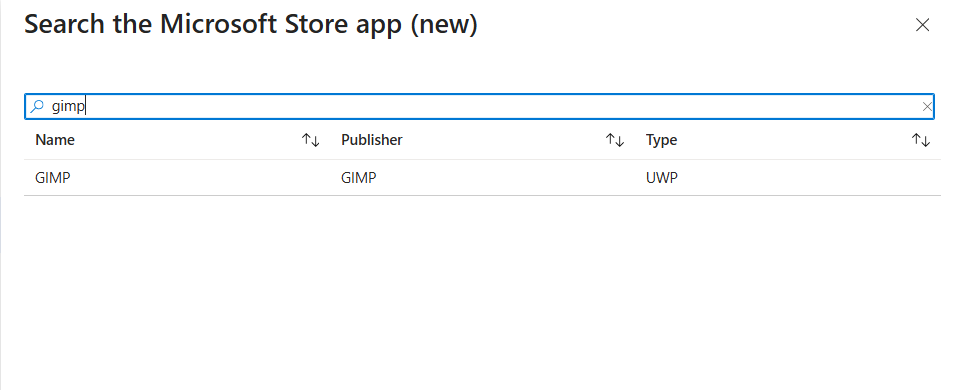Screen dimensions: 955x390
Task: Select the GIMP publisher cell
Action: click(359, 178)
